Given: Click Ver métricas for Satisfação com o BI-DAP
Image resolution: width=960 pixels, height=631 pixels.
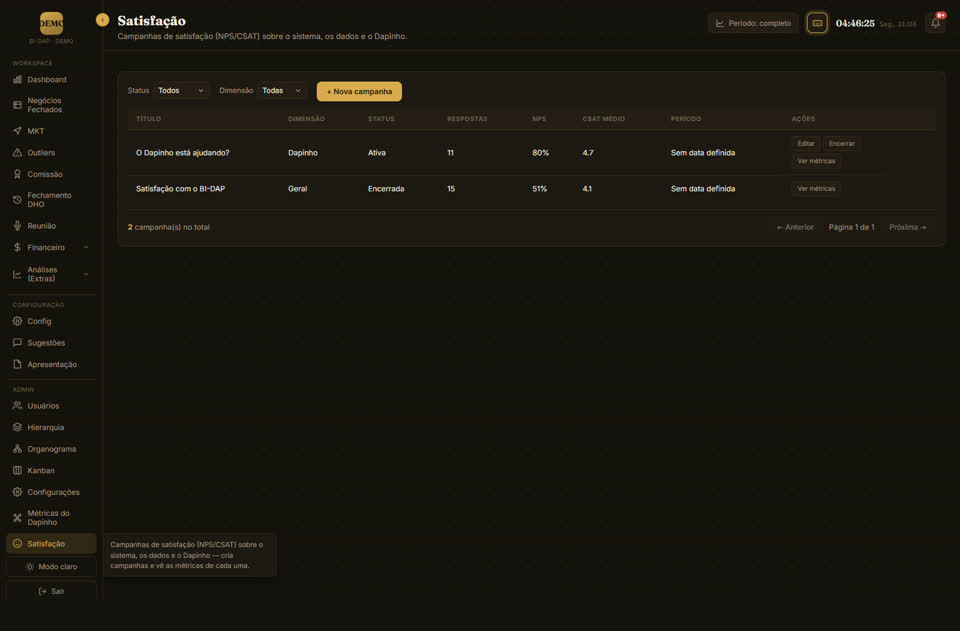Looking at the screenshot, I should pyautogui.click(x=816, y=189).
